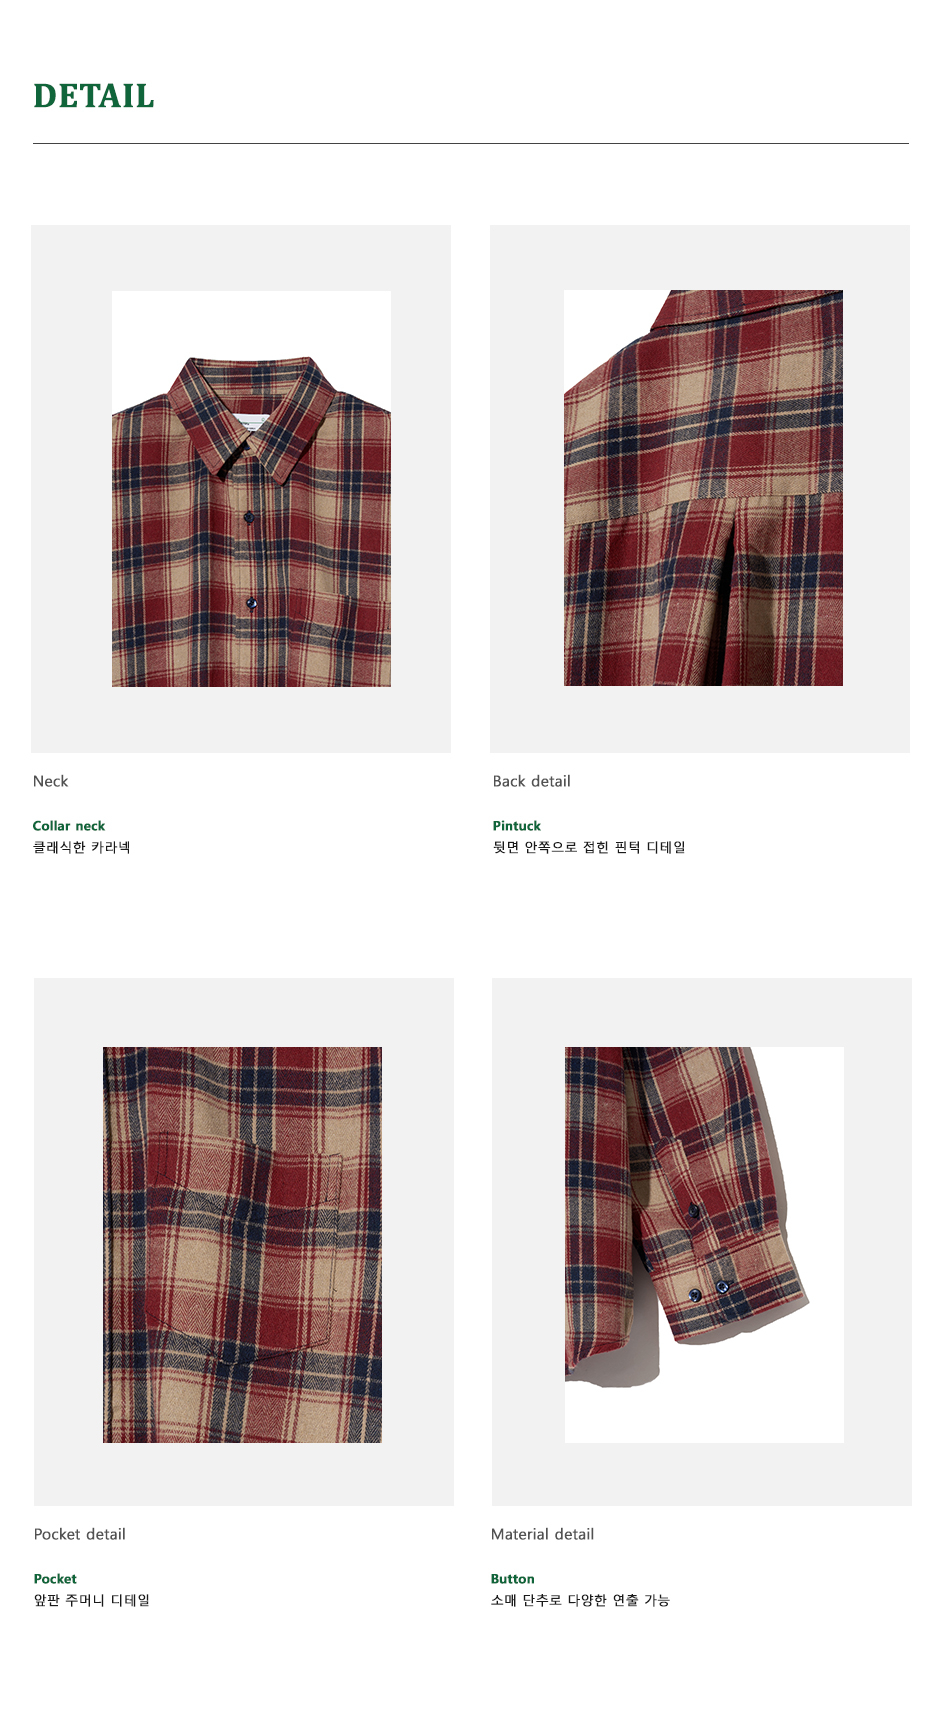Click the Korean description under Button
Screen dimensions: 950x1709
[580, 1600]
